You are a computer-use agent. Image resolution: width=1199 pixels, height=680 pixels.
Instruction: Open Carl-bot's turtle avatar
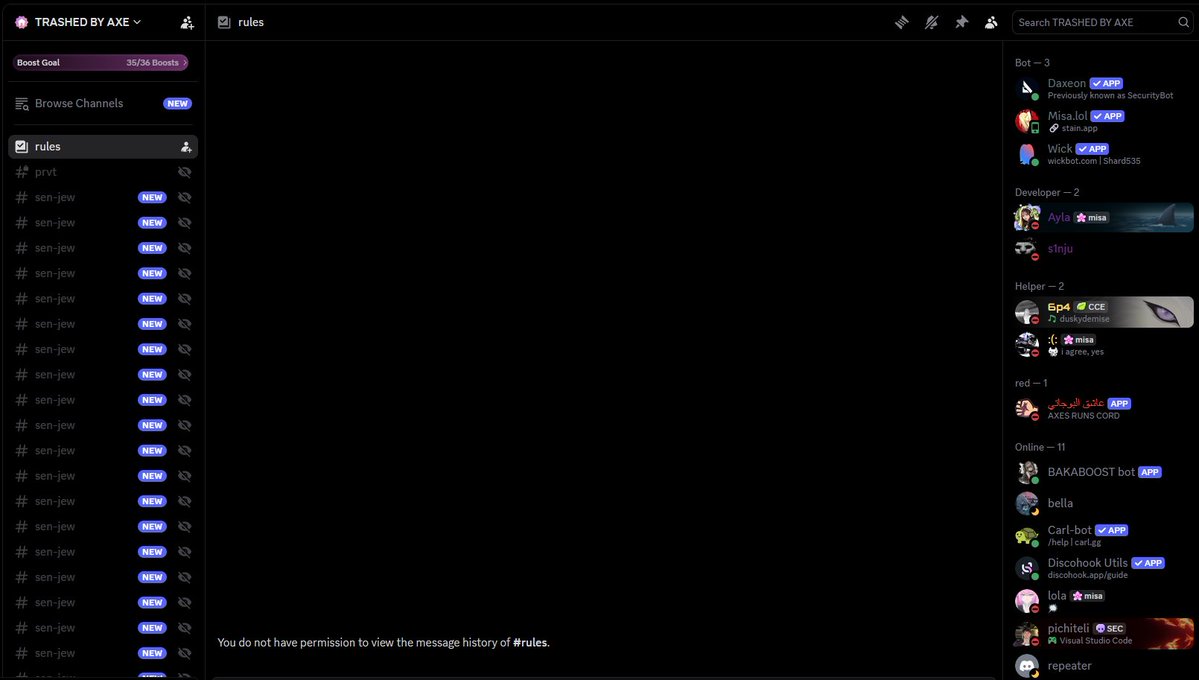pyautogui.click(x=1027, y=536)
